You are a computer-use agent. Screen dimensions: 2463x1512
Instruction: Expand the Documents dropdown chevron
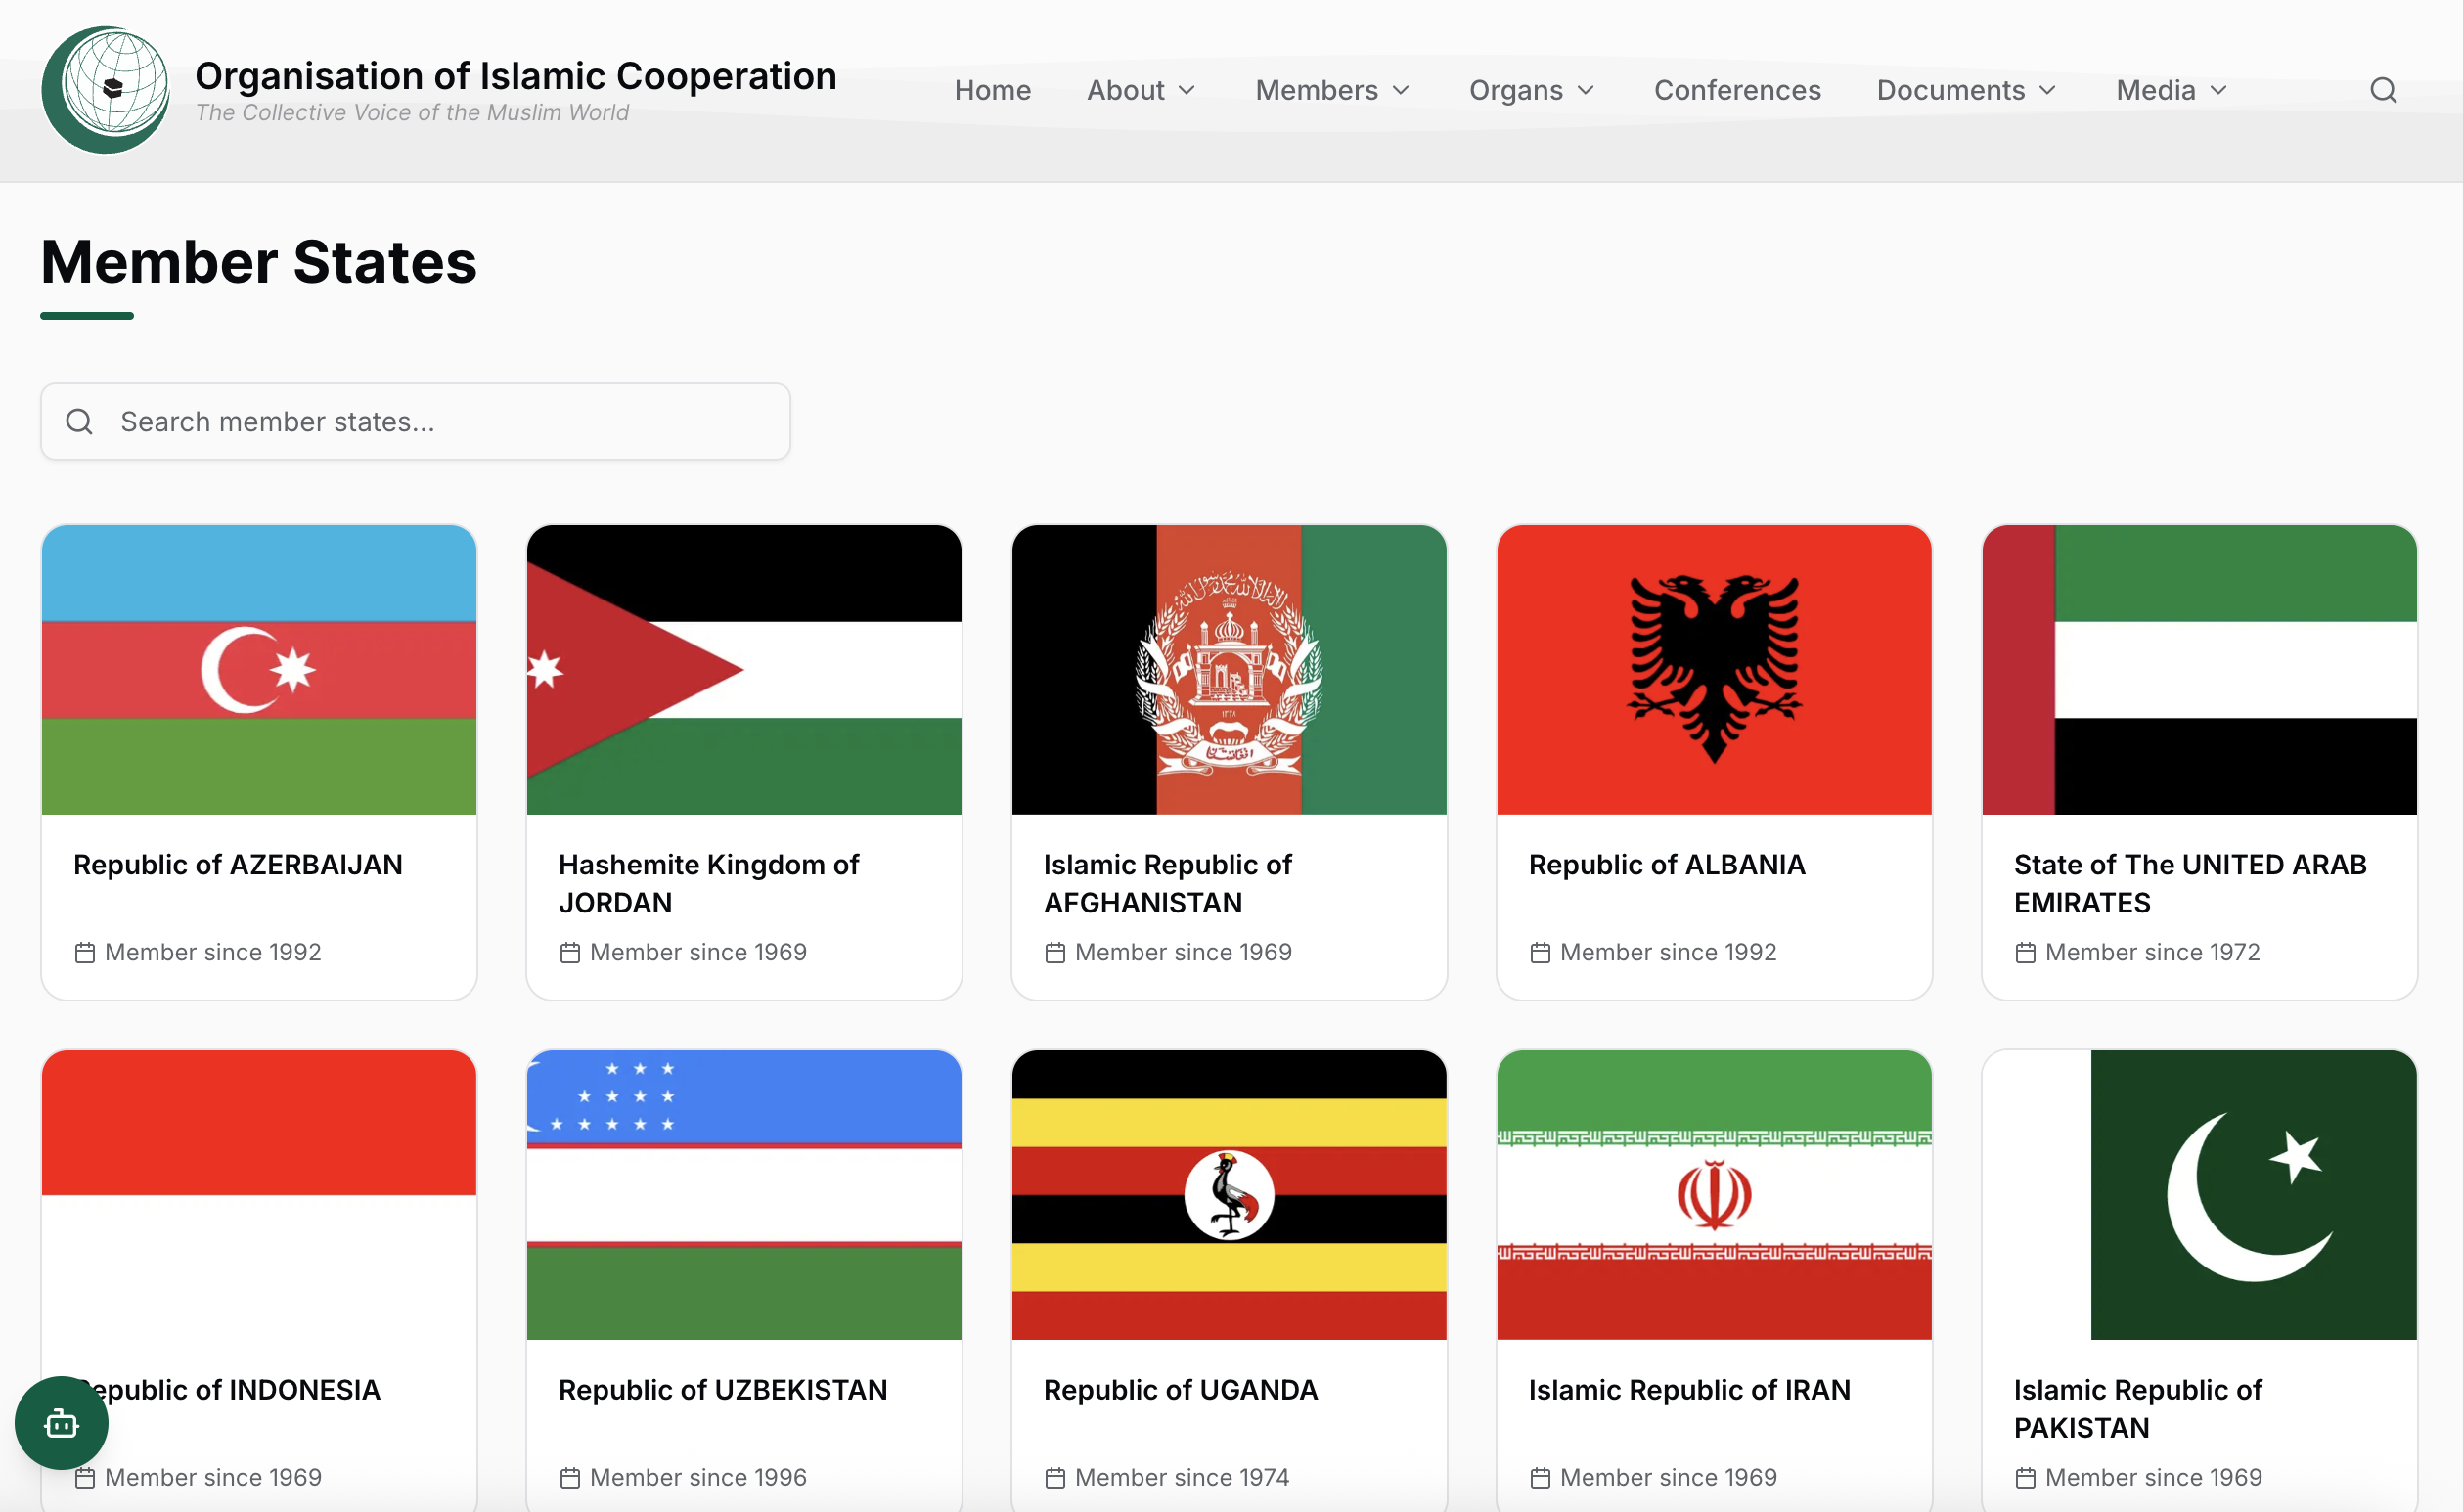click(x=2047, y=91)
